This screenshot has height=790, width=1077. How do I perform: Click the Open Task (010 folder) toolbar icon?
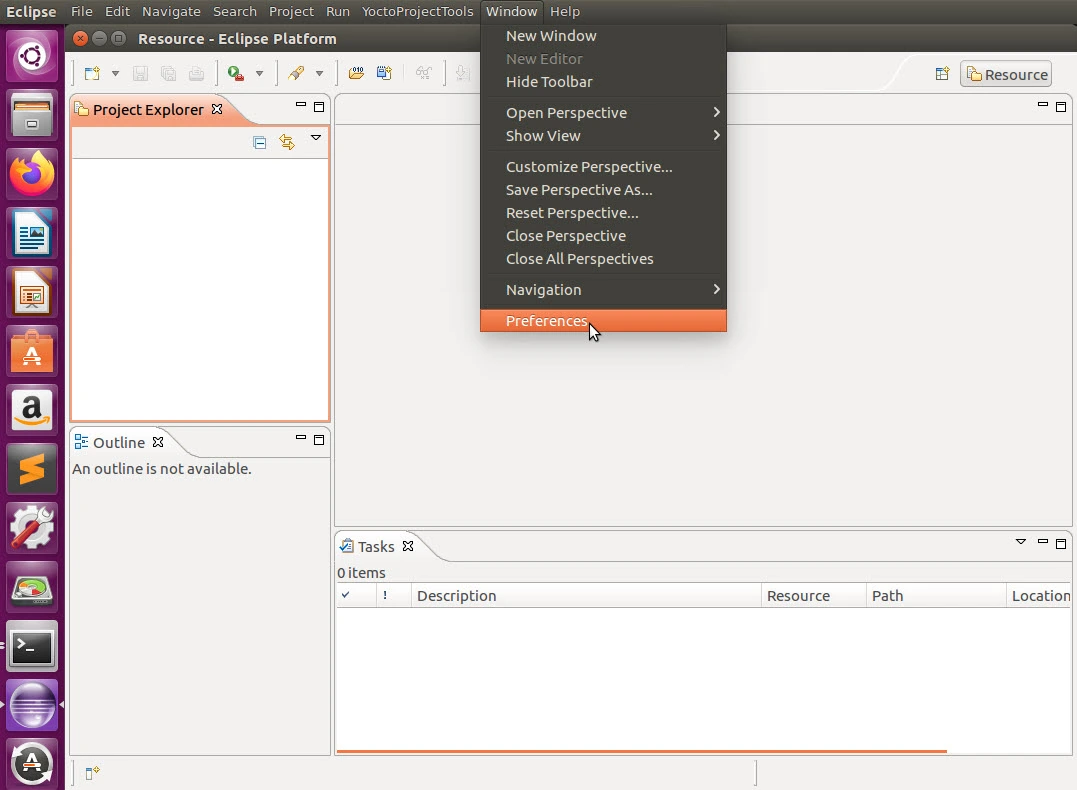(356, 73)
